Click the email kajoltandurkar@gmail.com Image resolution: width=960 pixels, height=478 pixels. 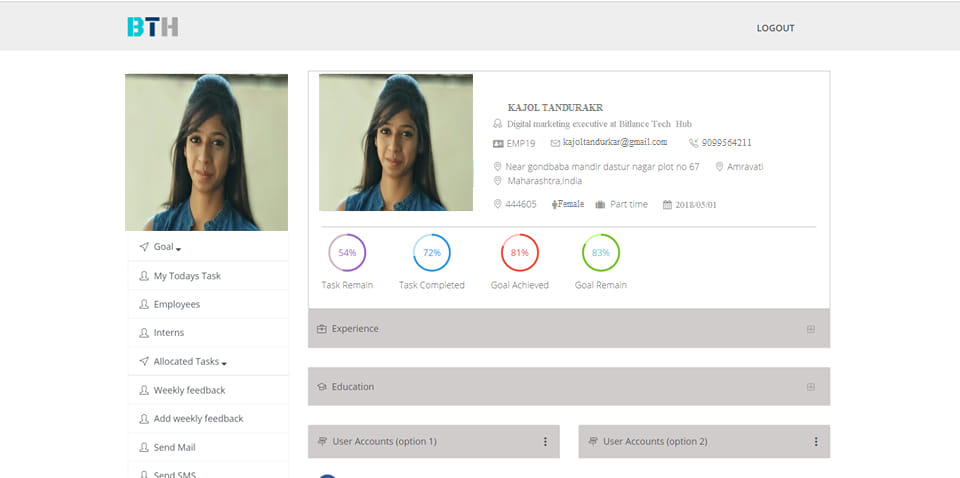point(615,142)
